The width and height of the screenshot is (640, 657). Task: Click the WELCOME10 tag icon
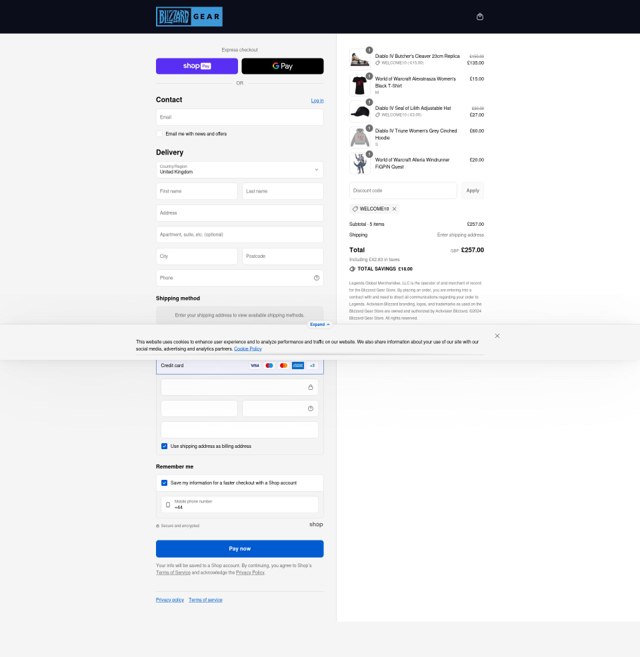[355, 209]
